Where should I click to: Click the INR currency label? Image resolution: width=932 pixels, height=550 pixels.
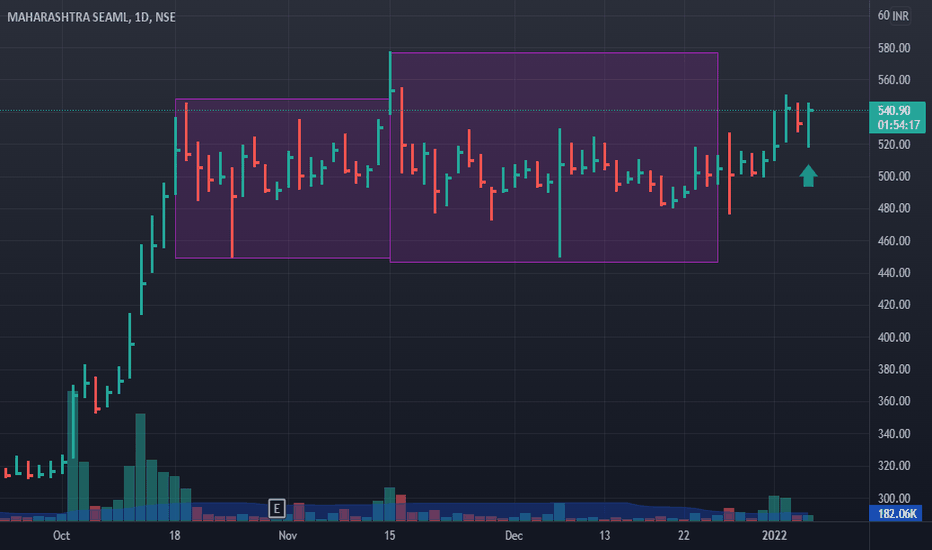pyautogui.click(x=900, y=16)
